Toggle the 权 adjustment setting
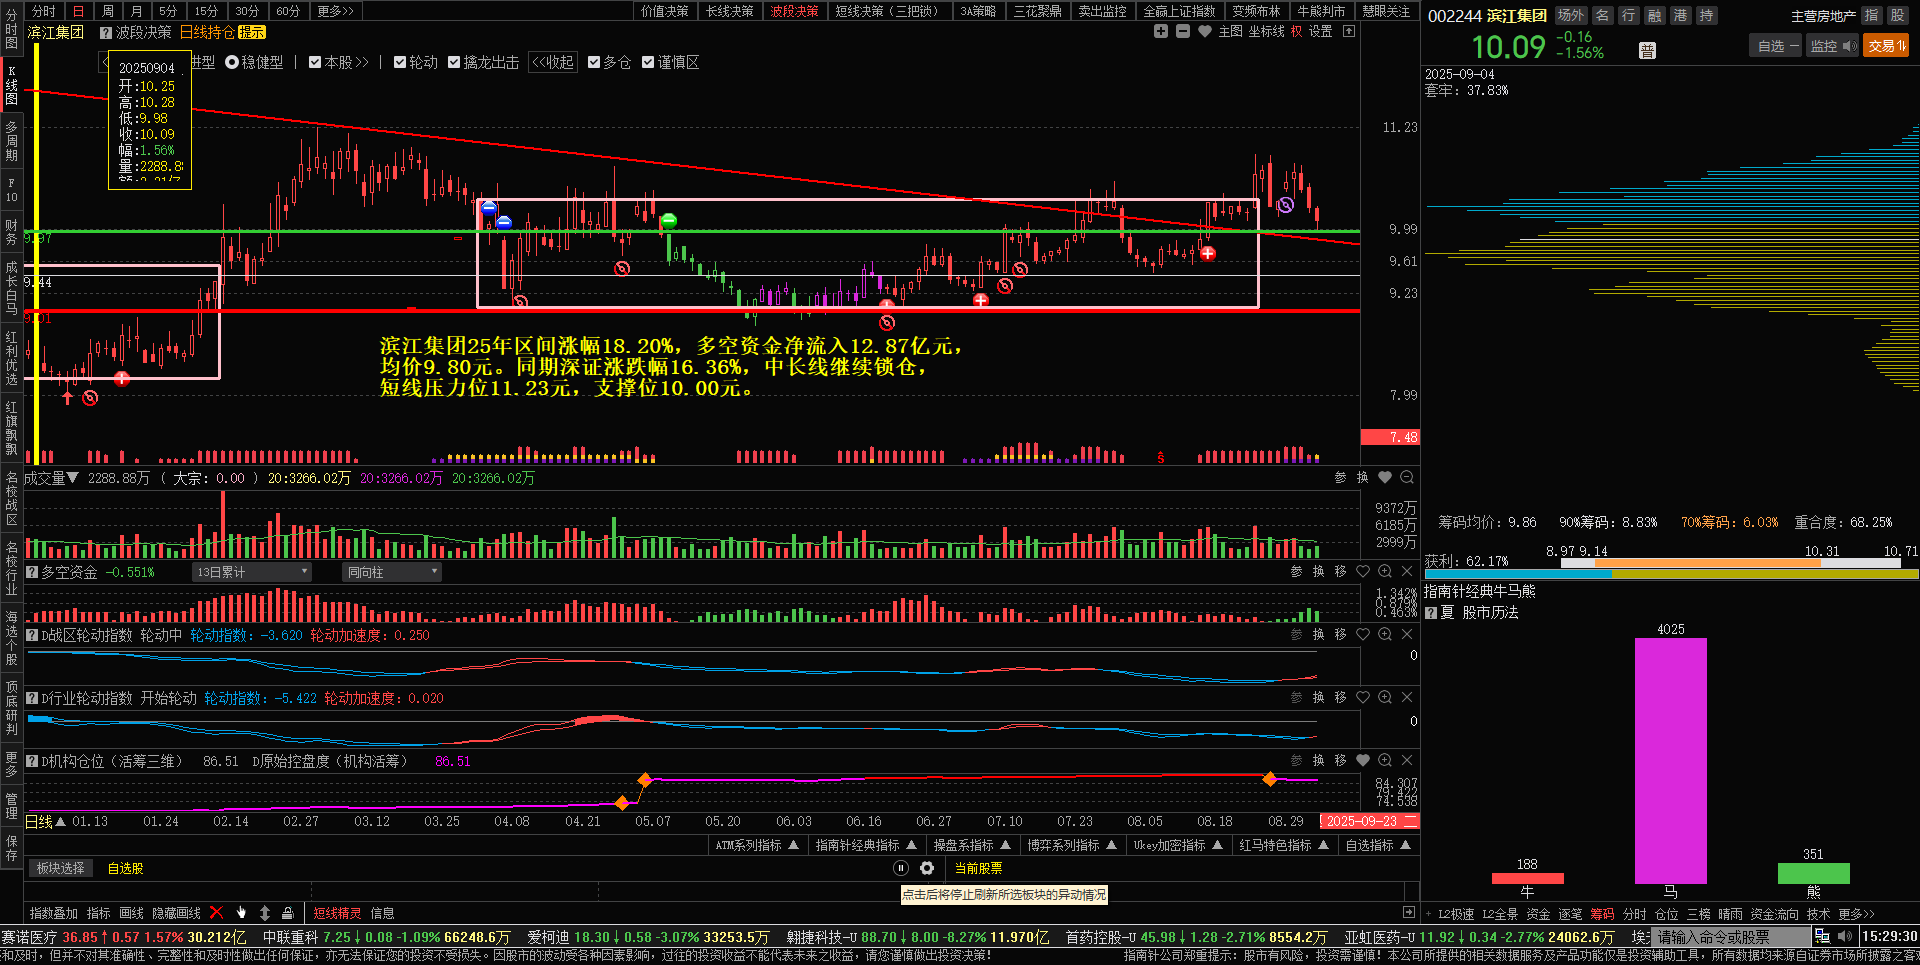 coord(1297,31)
